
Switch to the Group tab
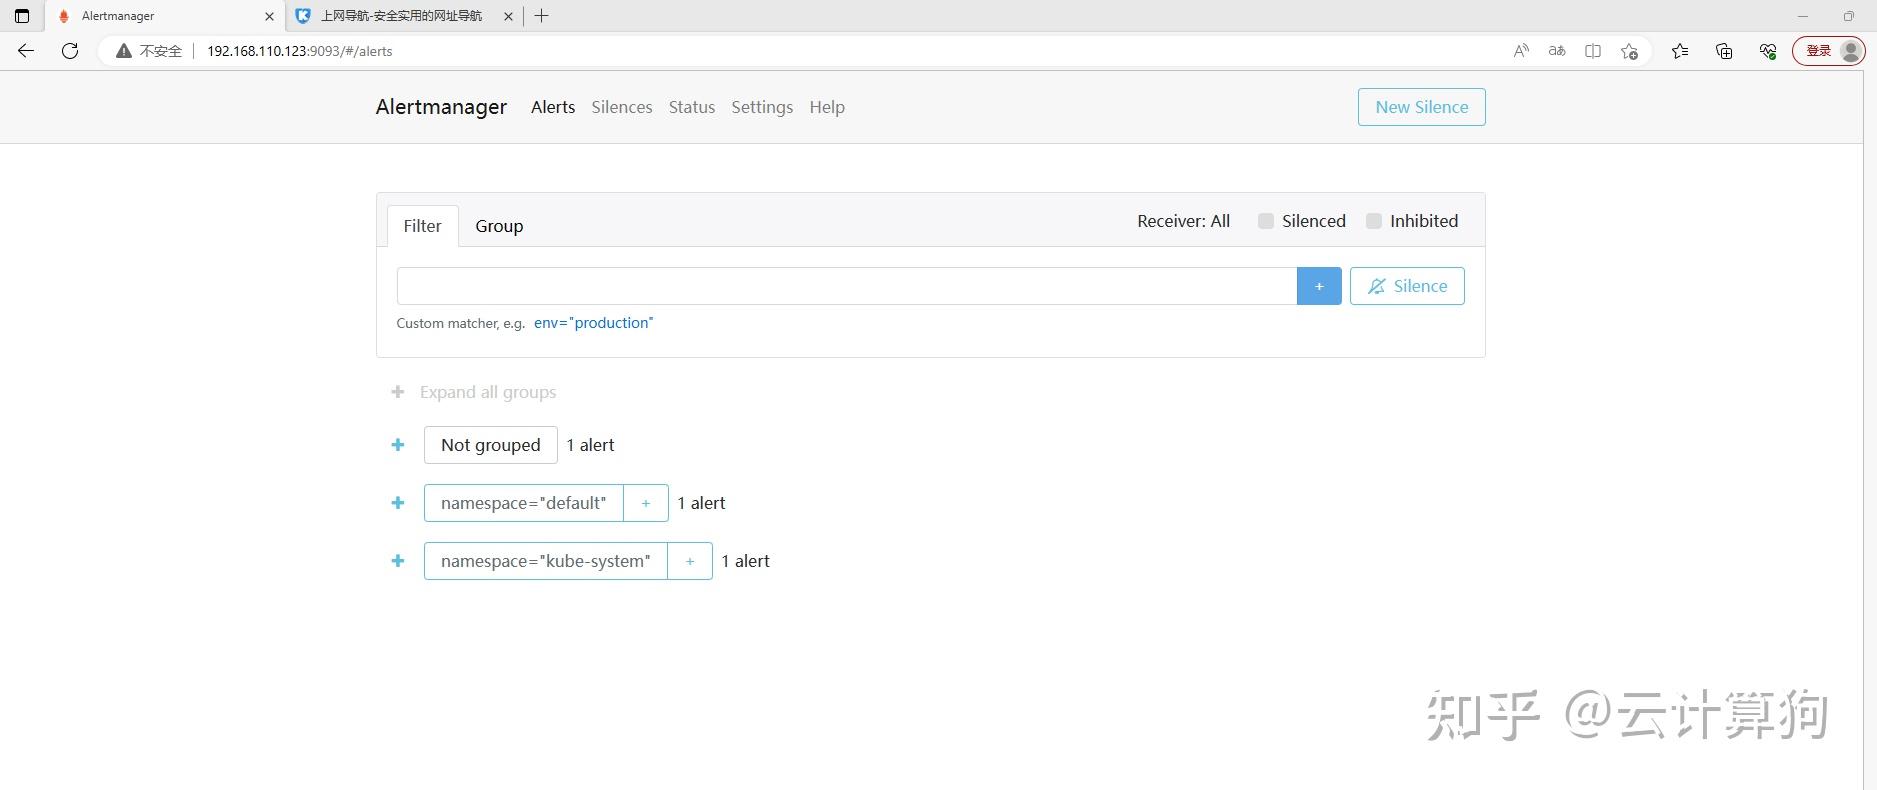point(499,226)
